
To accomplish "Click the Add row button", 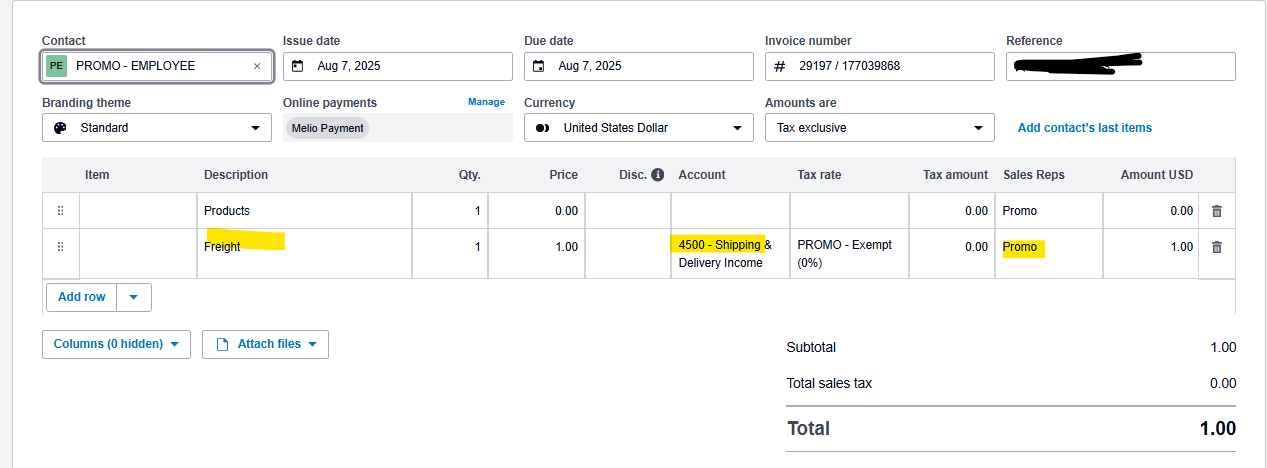I will tap(81, 297).
